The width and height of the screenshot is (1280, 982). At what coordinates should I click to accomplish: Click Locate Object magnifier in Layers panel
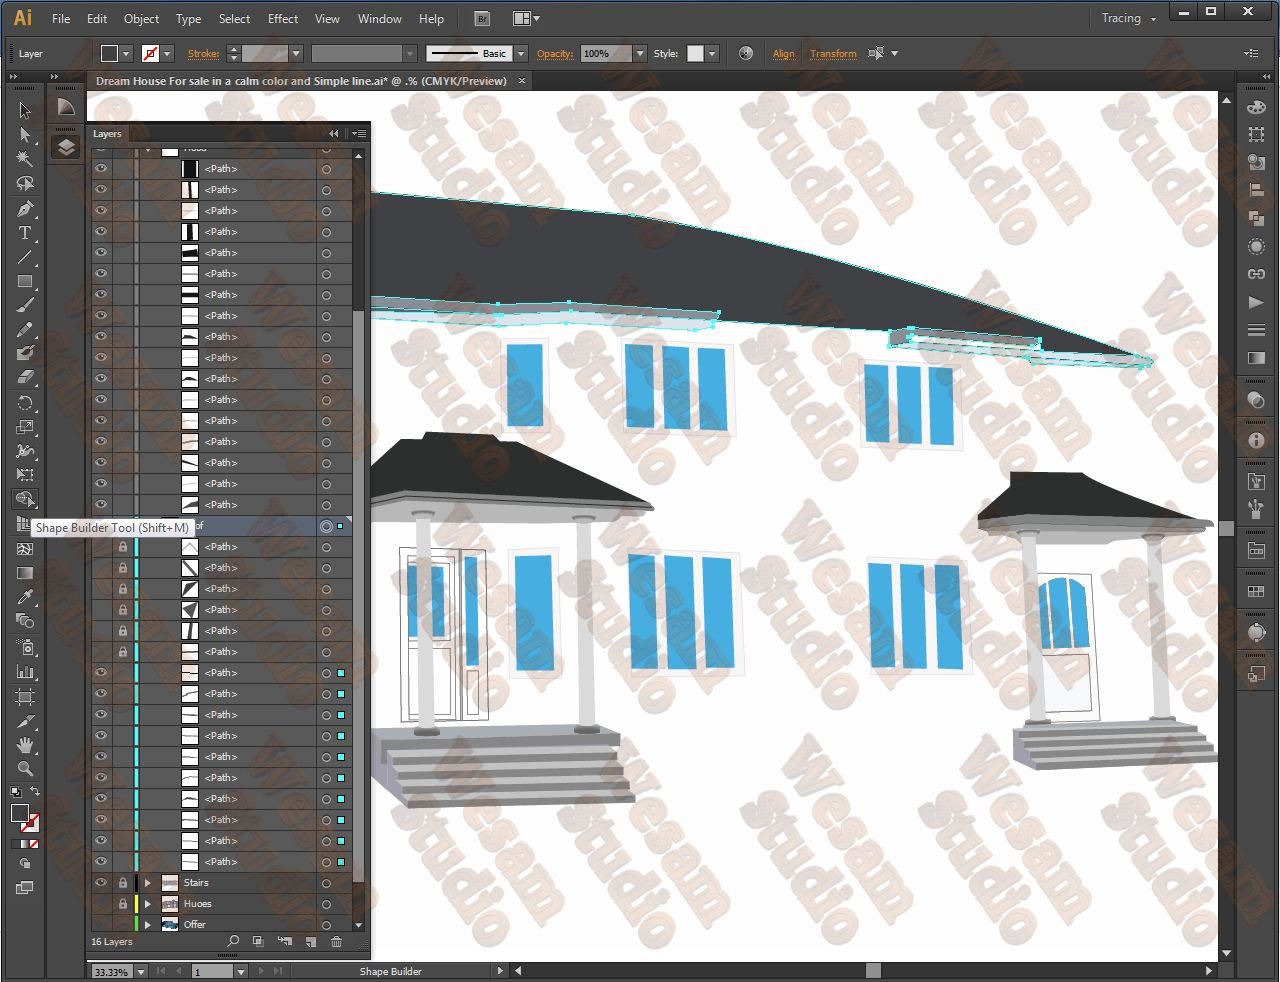click(233, 942)
